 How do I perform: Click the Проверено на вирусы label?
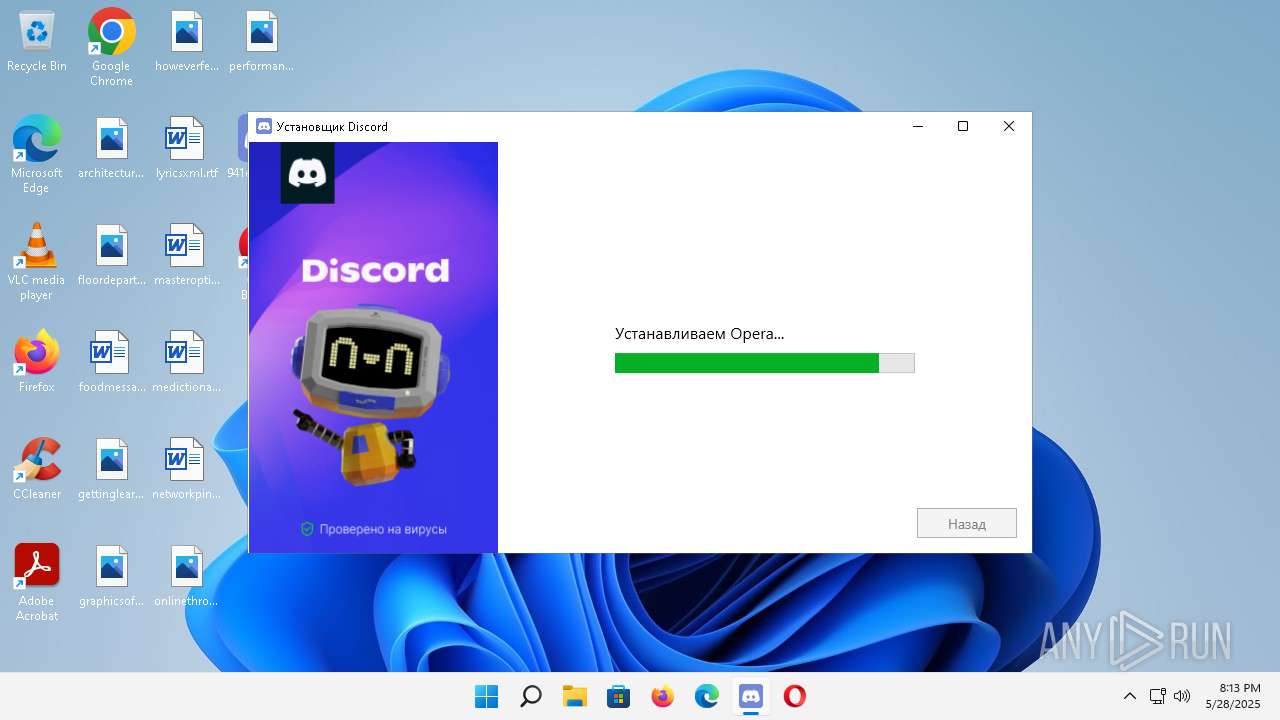tap(374, 529)
